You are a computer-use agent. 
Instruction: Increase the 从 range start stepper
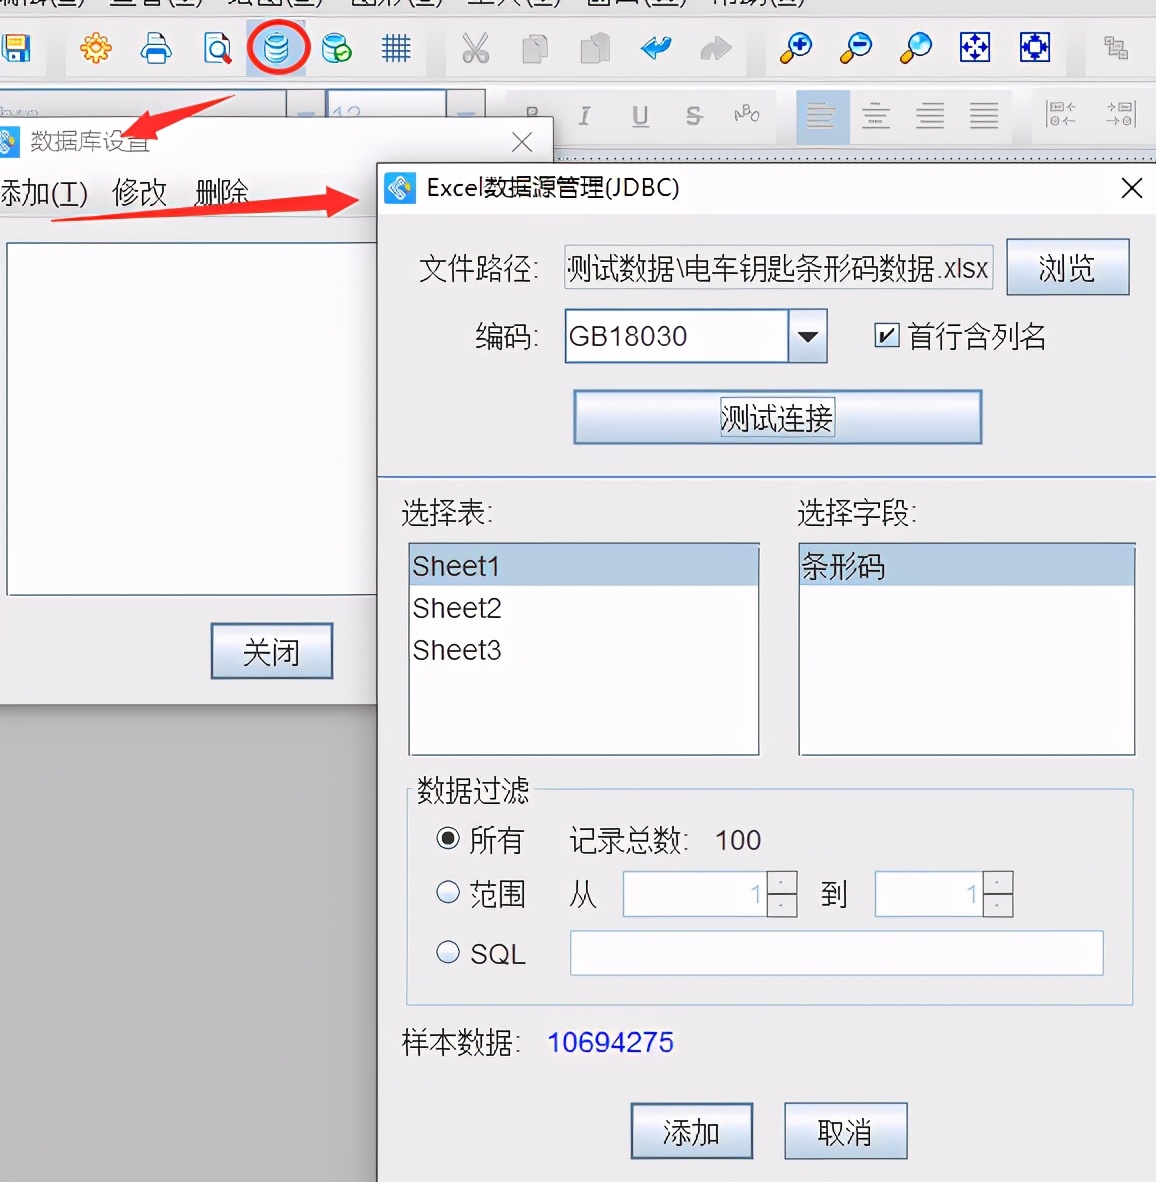(x=781, y=883)
